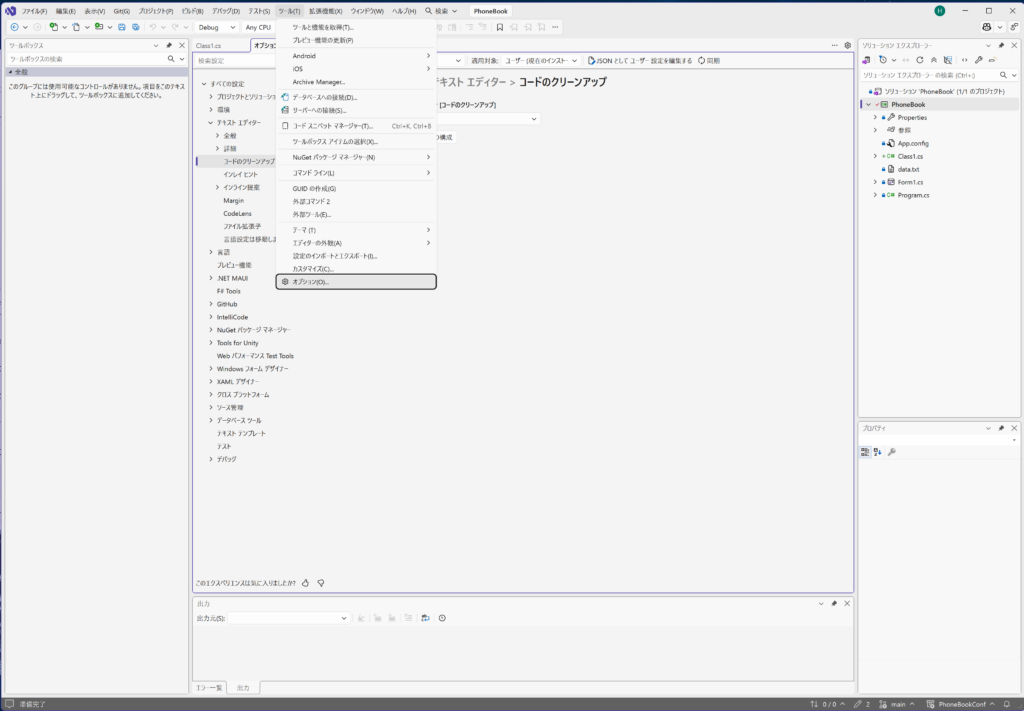Image resolution: width=1024 pixels, height=711 pixels.
Task: Toggle categorized view in Properties panel
Action: pyautogui.click(x=865, y=452)
